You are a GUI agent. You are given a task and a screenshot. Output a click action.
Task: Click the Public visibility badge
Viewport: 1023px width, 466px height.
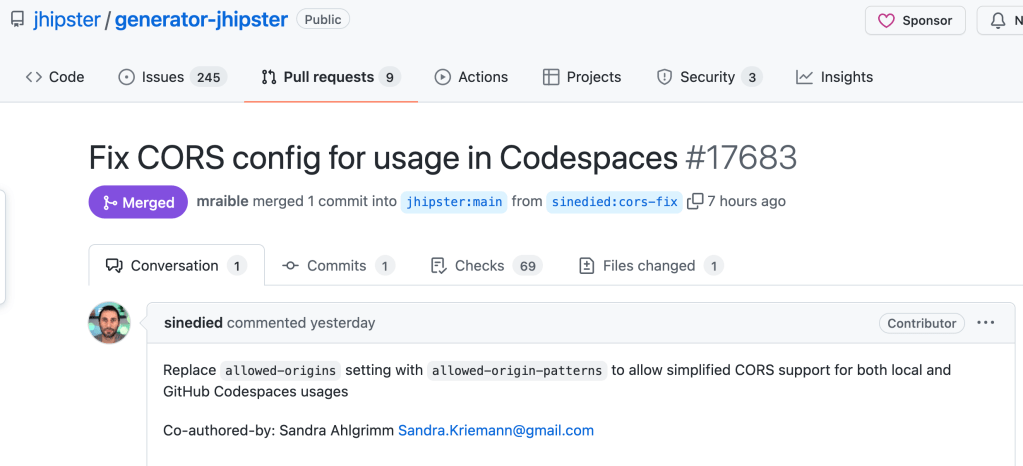(323, 20)
